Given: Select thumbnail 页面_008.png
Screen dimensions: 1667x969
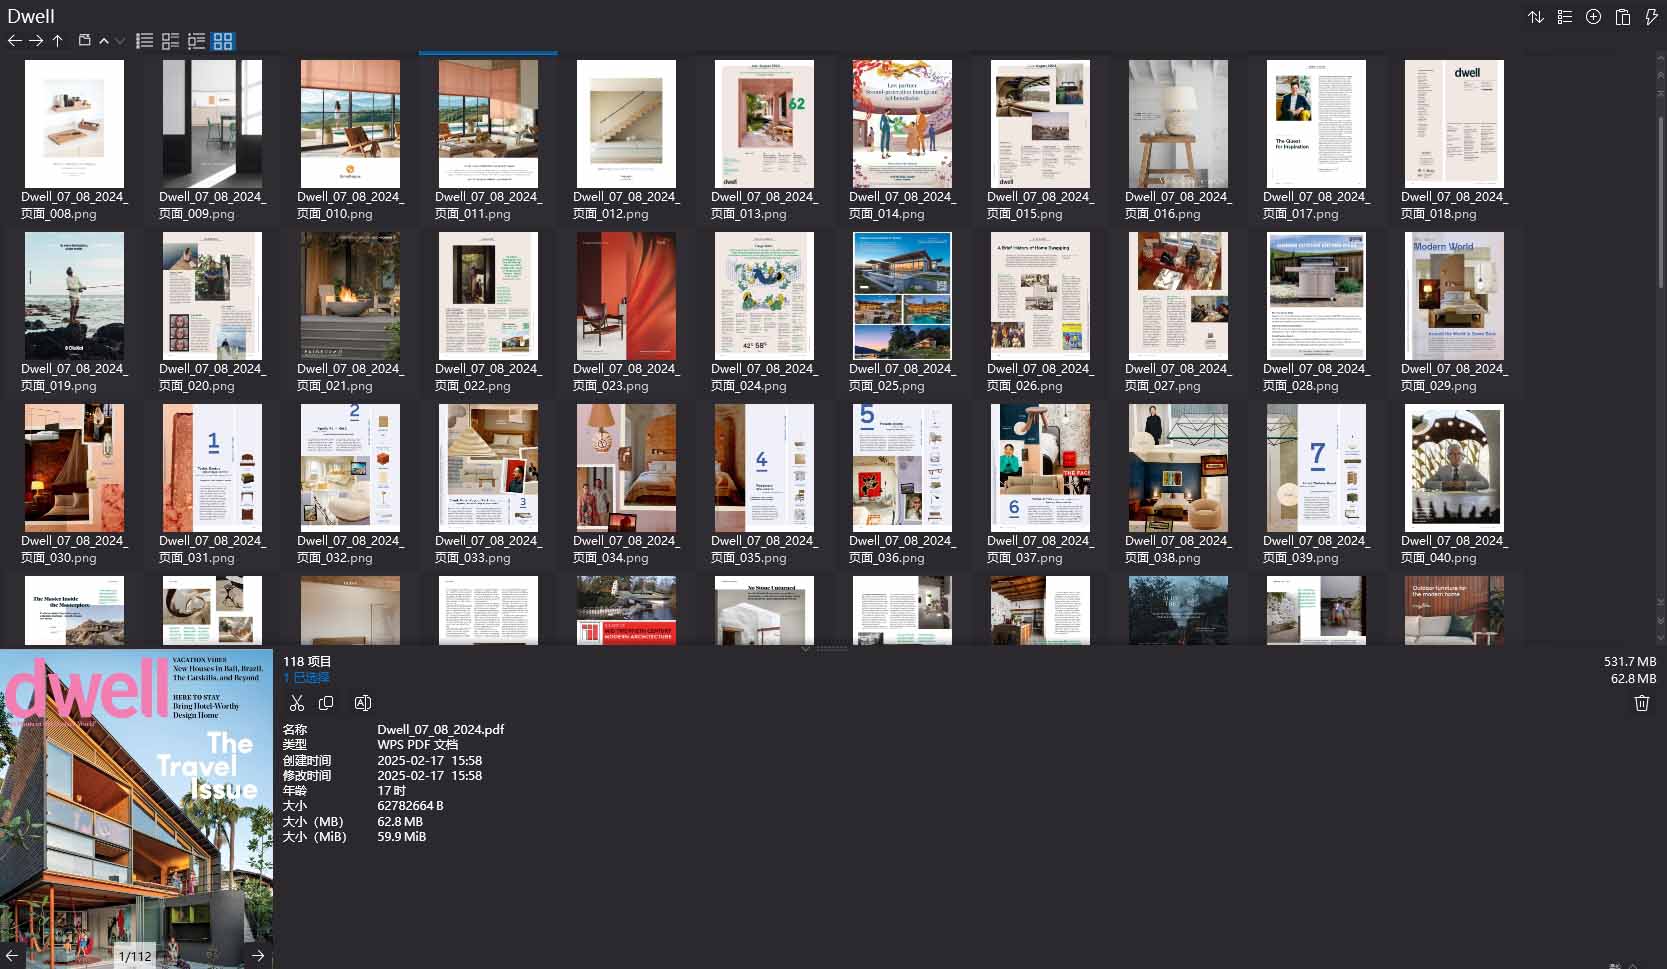Looking at the screenshot, I should (74, 124).
